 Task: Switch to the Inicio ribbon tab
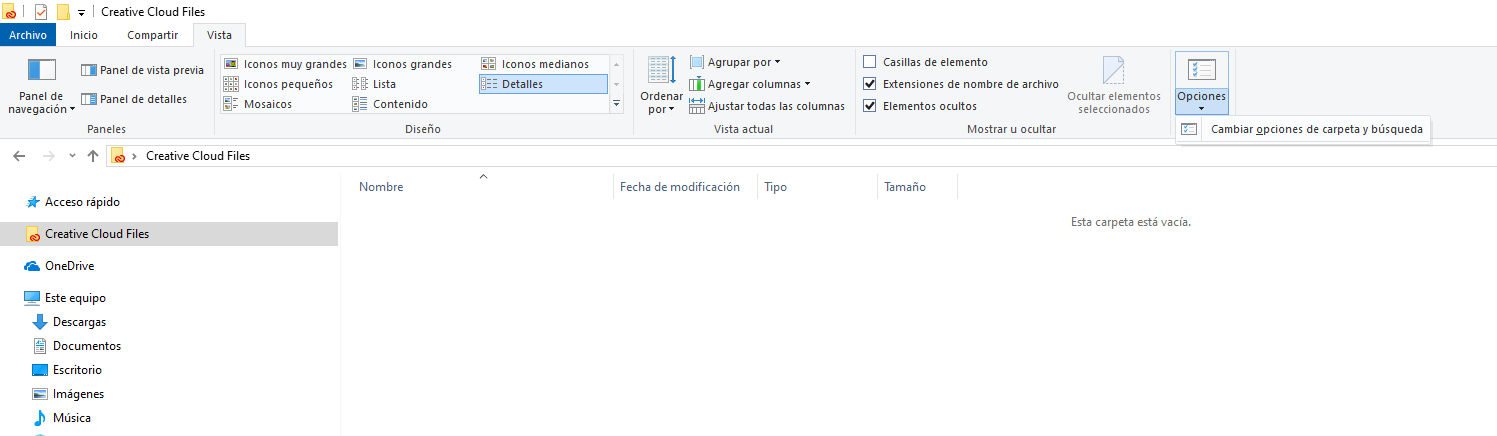point(84,35)
